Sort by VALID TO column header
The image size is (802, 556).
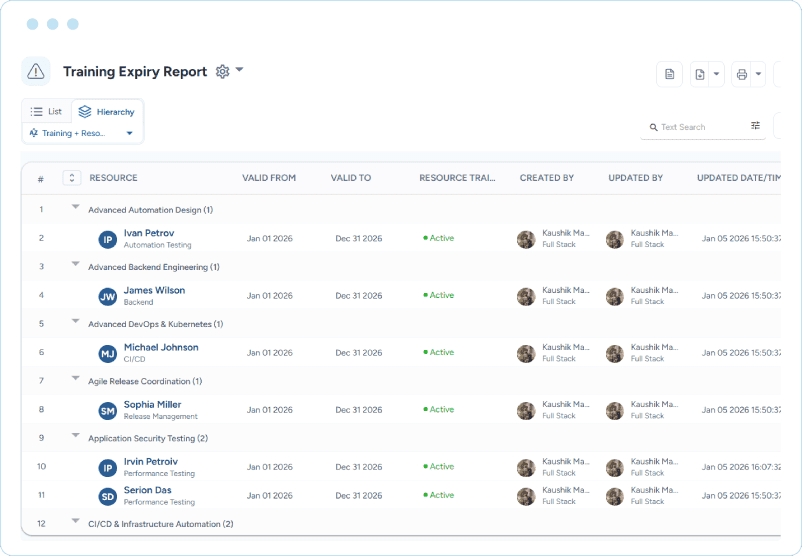click(x=351, y=177)
